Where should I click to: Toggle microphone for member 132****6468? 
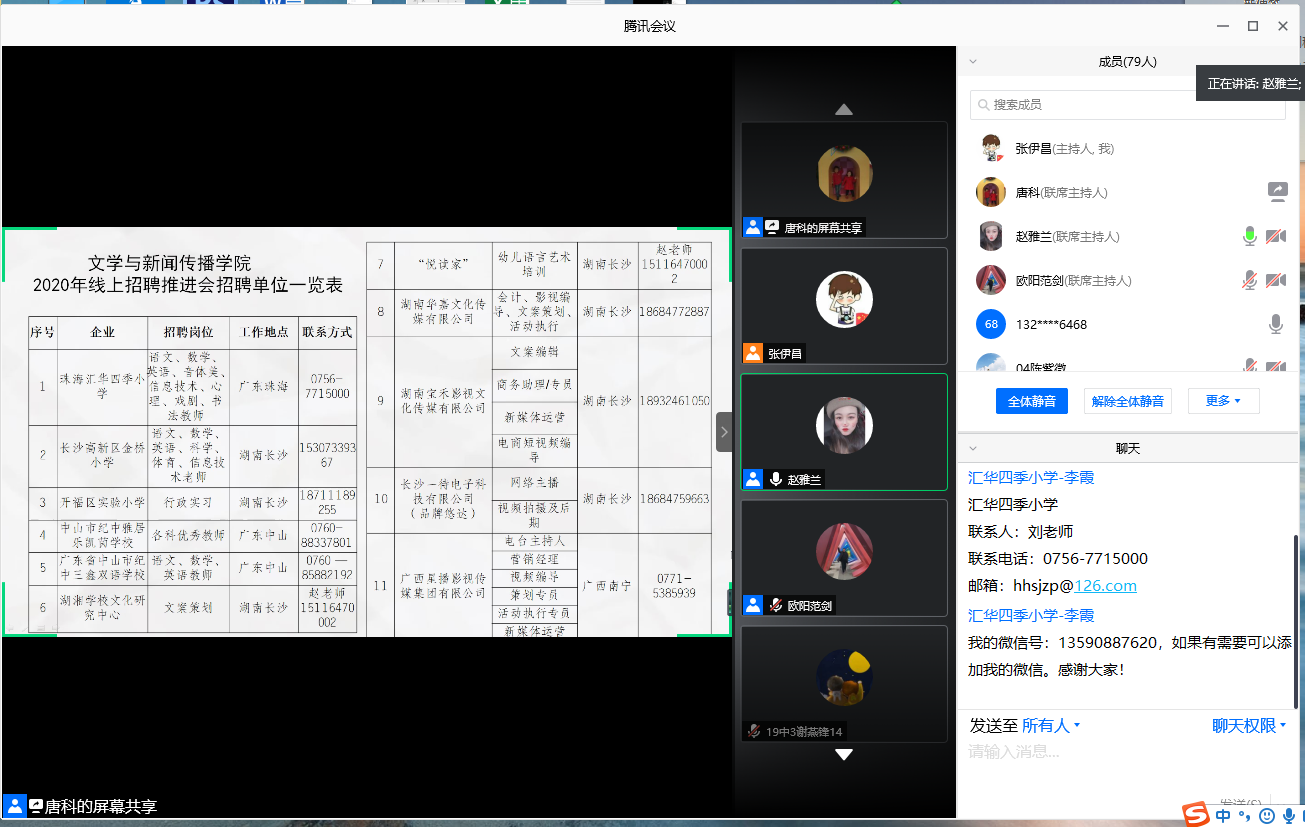[x=1276, y=324]
